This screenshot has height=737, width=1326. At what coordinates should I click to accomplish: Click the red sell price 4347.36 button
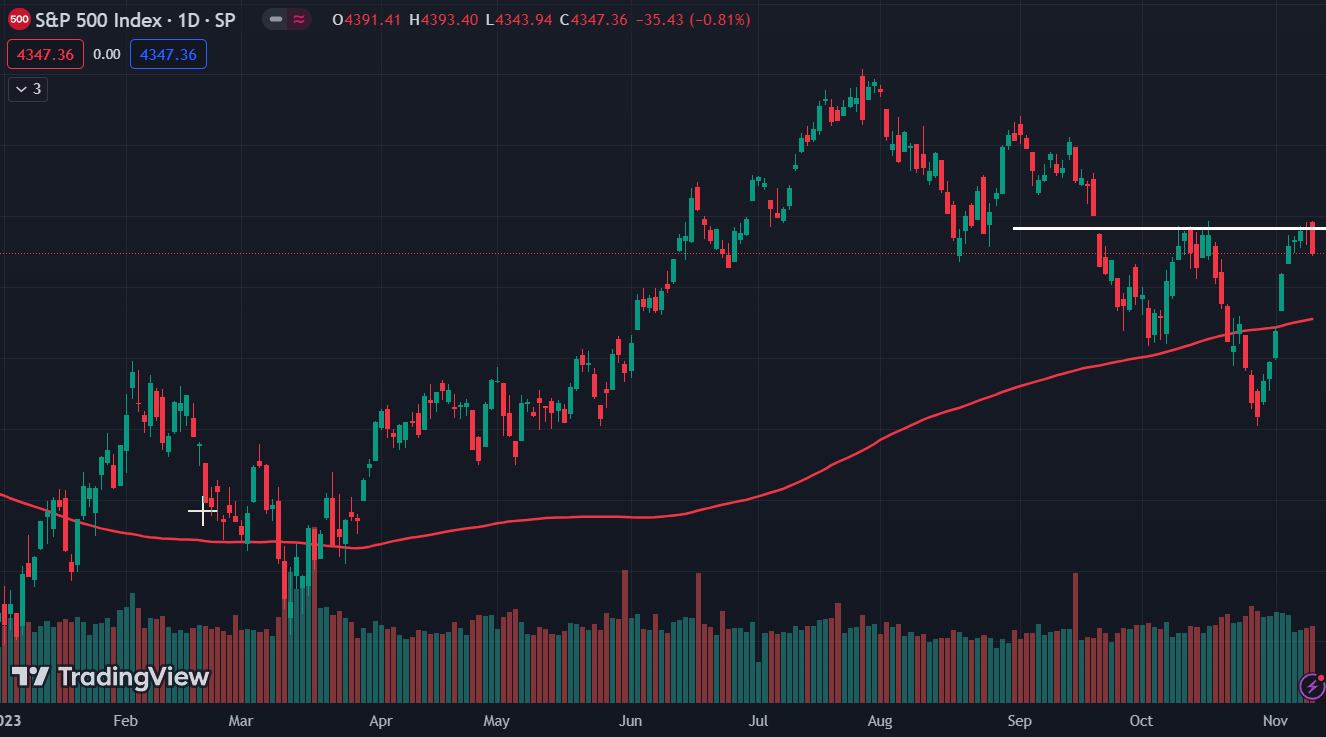pos(45,54)
